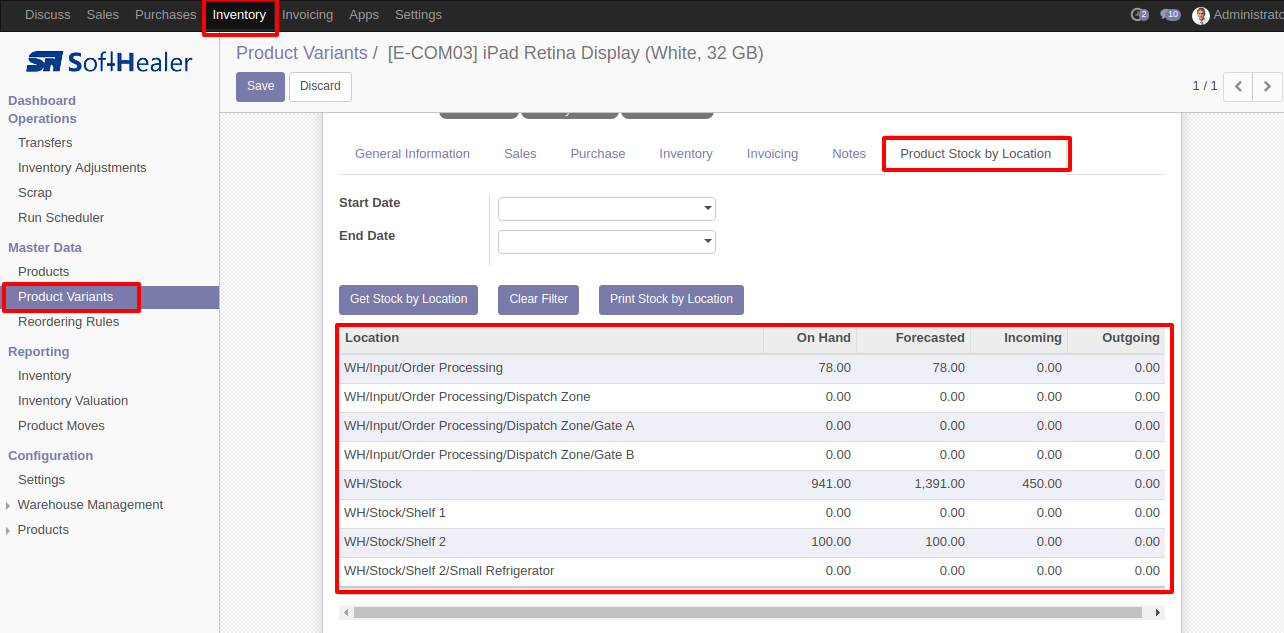Viewport: 1284px width, 633px height.
Task: Open Inventory report under Reporting
Action: 45,376
